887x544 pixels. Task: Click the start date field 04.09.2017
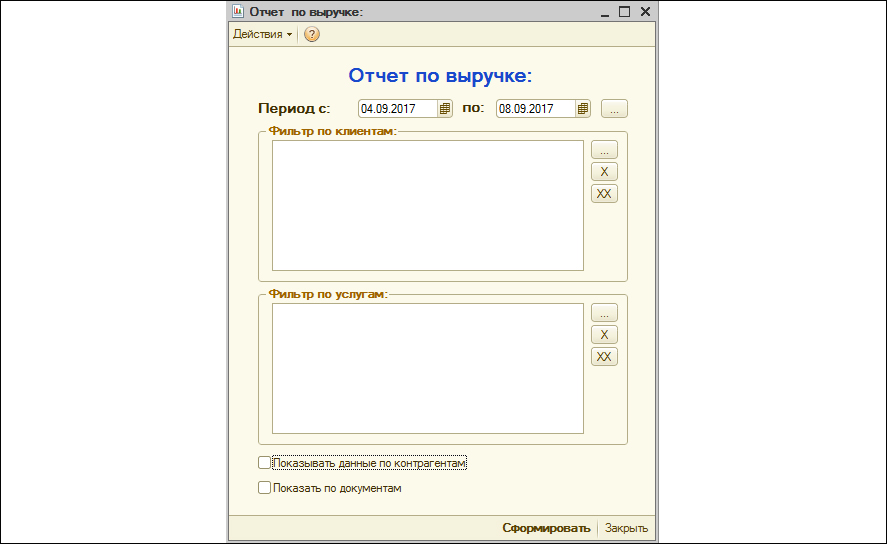tap(398, 108)
